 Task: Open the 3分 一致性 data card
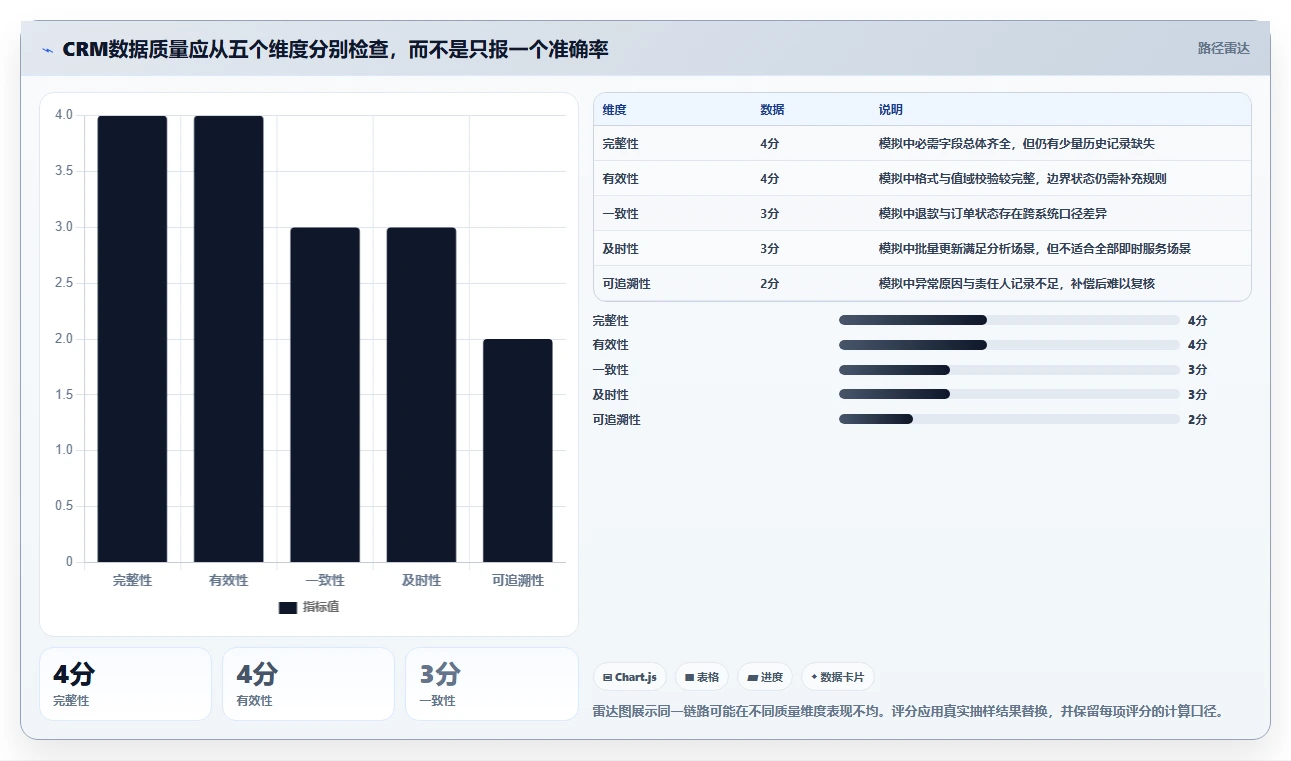tap(491, 684)
